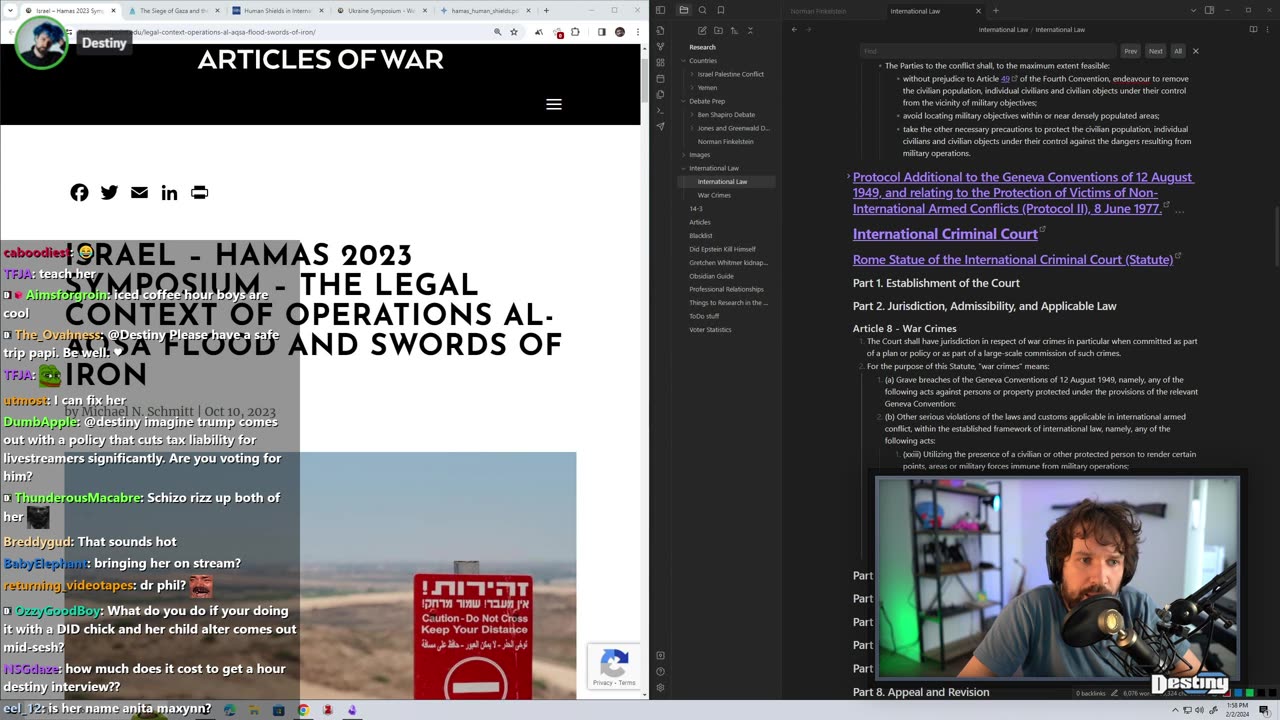
Task: Open the Obsidian bookmarks pane icon
Action: coord(720,10)
